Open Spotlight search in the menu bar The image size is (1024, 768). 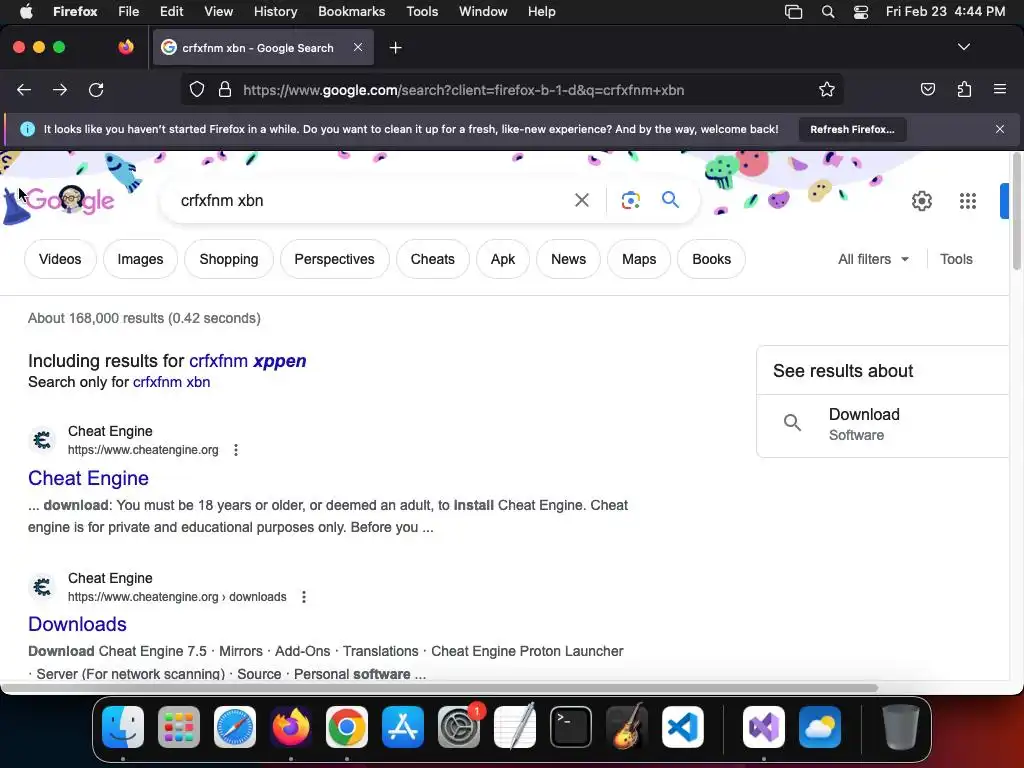coord(827,12)
